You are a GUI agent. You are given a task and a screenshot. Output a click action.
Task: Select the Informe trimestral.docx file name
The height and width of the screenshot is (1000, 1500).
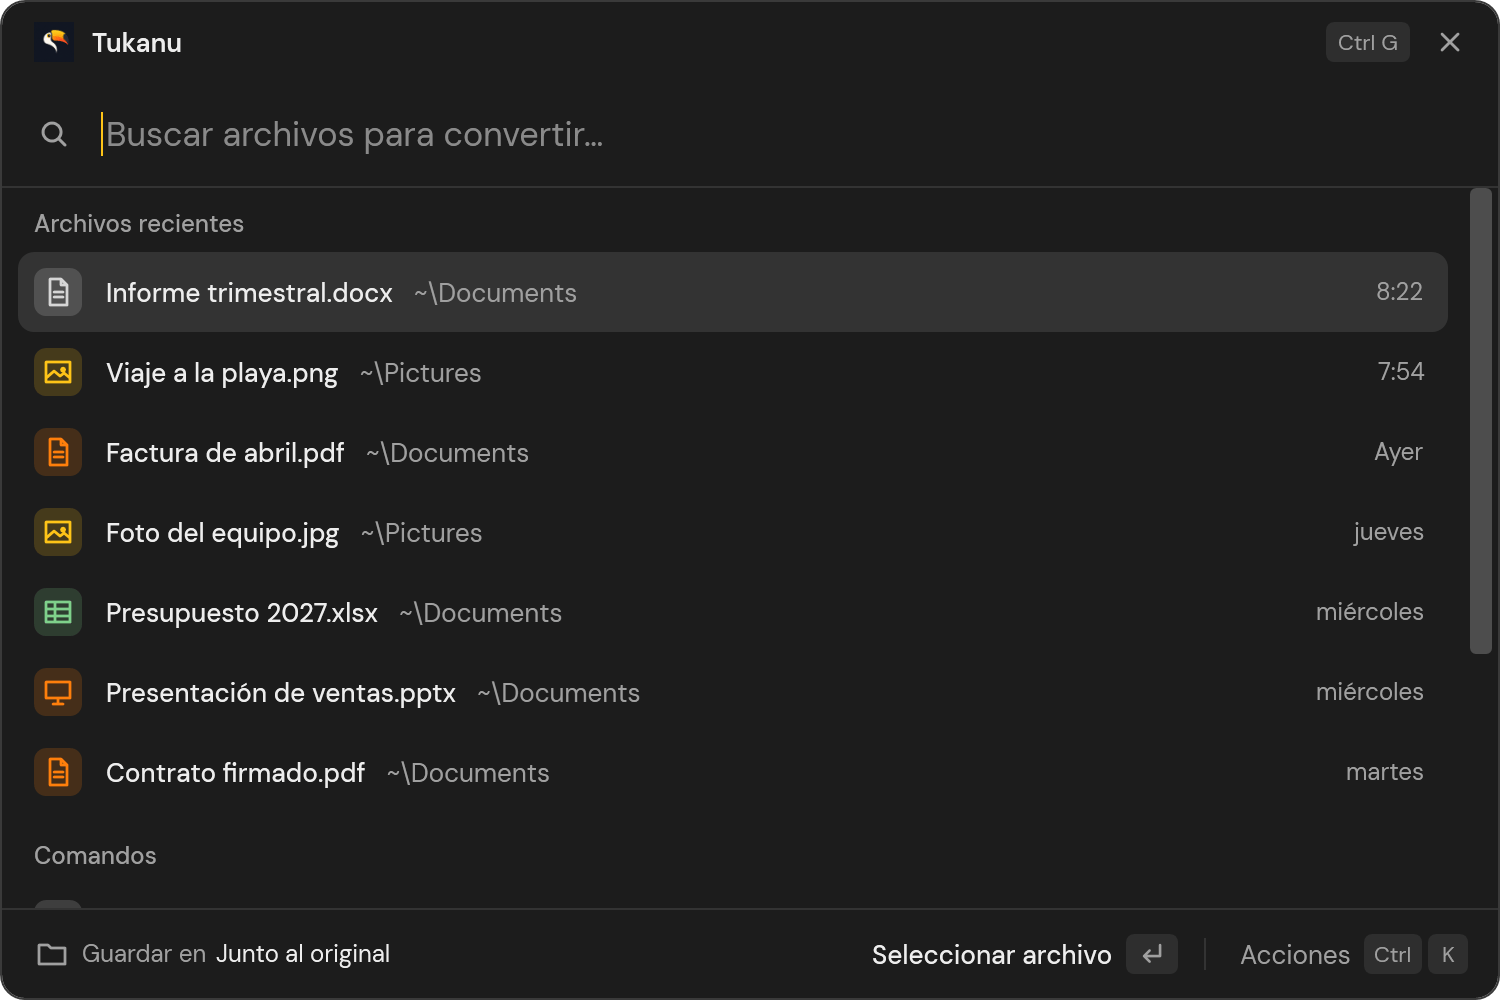click(249, 292)
